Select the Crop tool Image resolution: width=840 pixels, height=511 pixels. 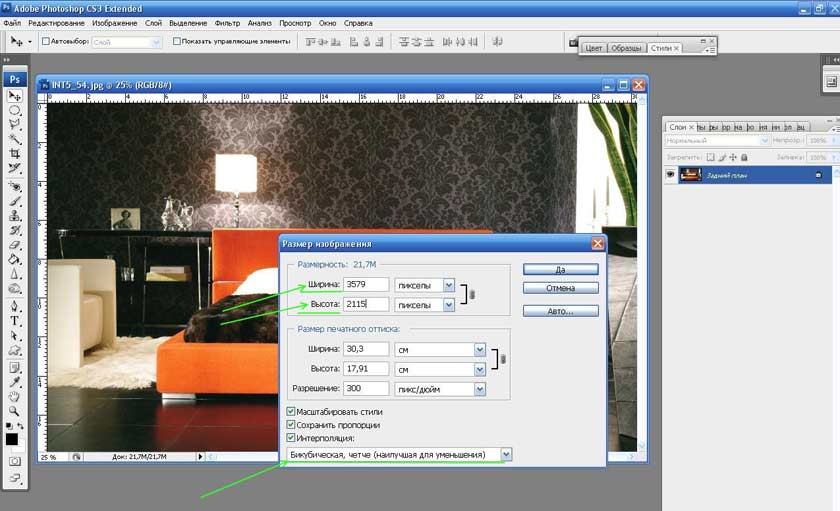15,153
